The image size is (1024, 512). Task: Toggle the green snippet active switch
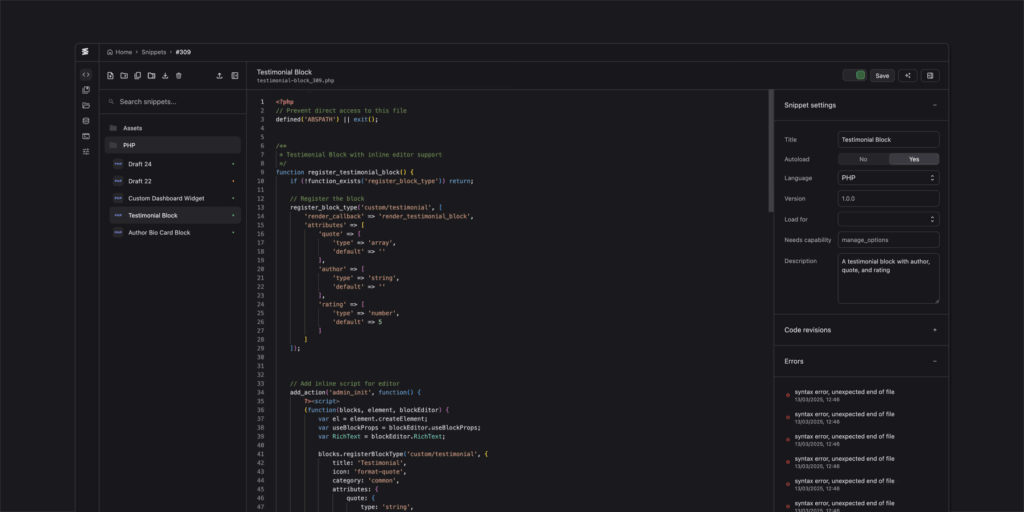coord(854,75)
